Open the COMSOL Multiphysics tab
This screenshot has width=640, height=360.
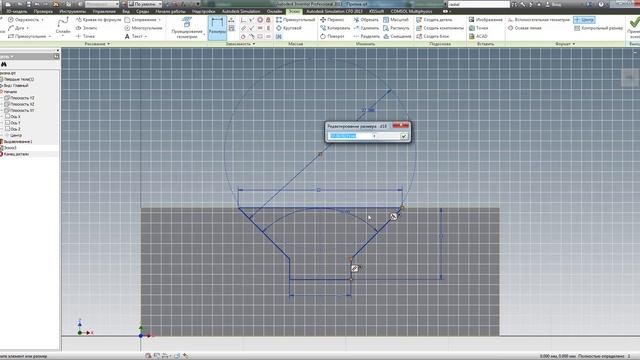(411, 11)
